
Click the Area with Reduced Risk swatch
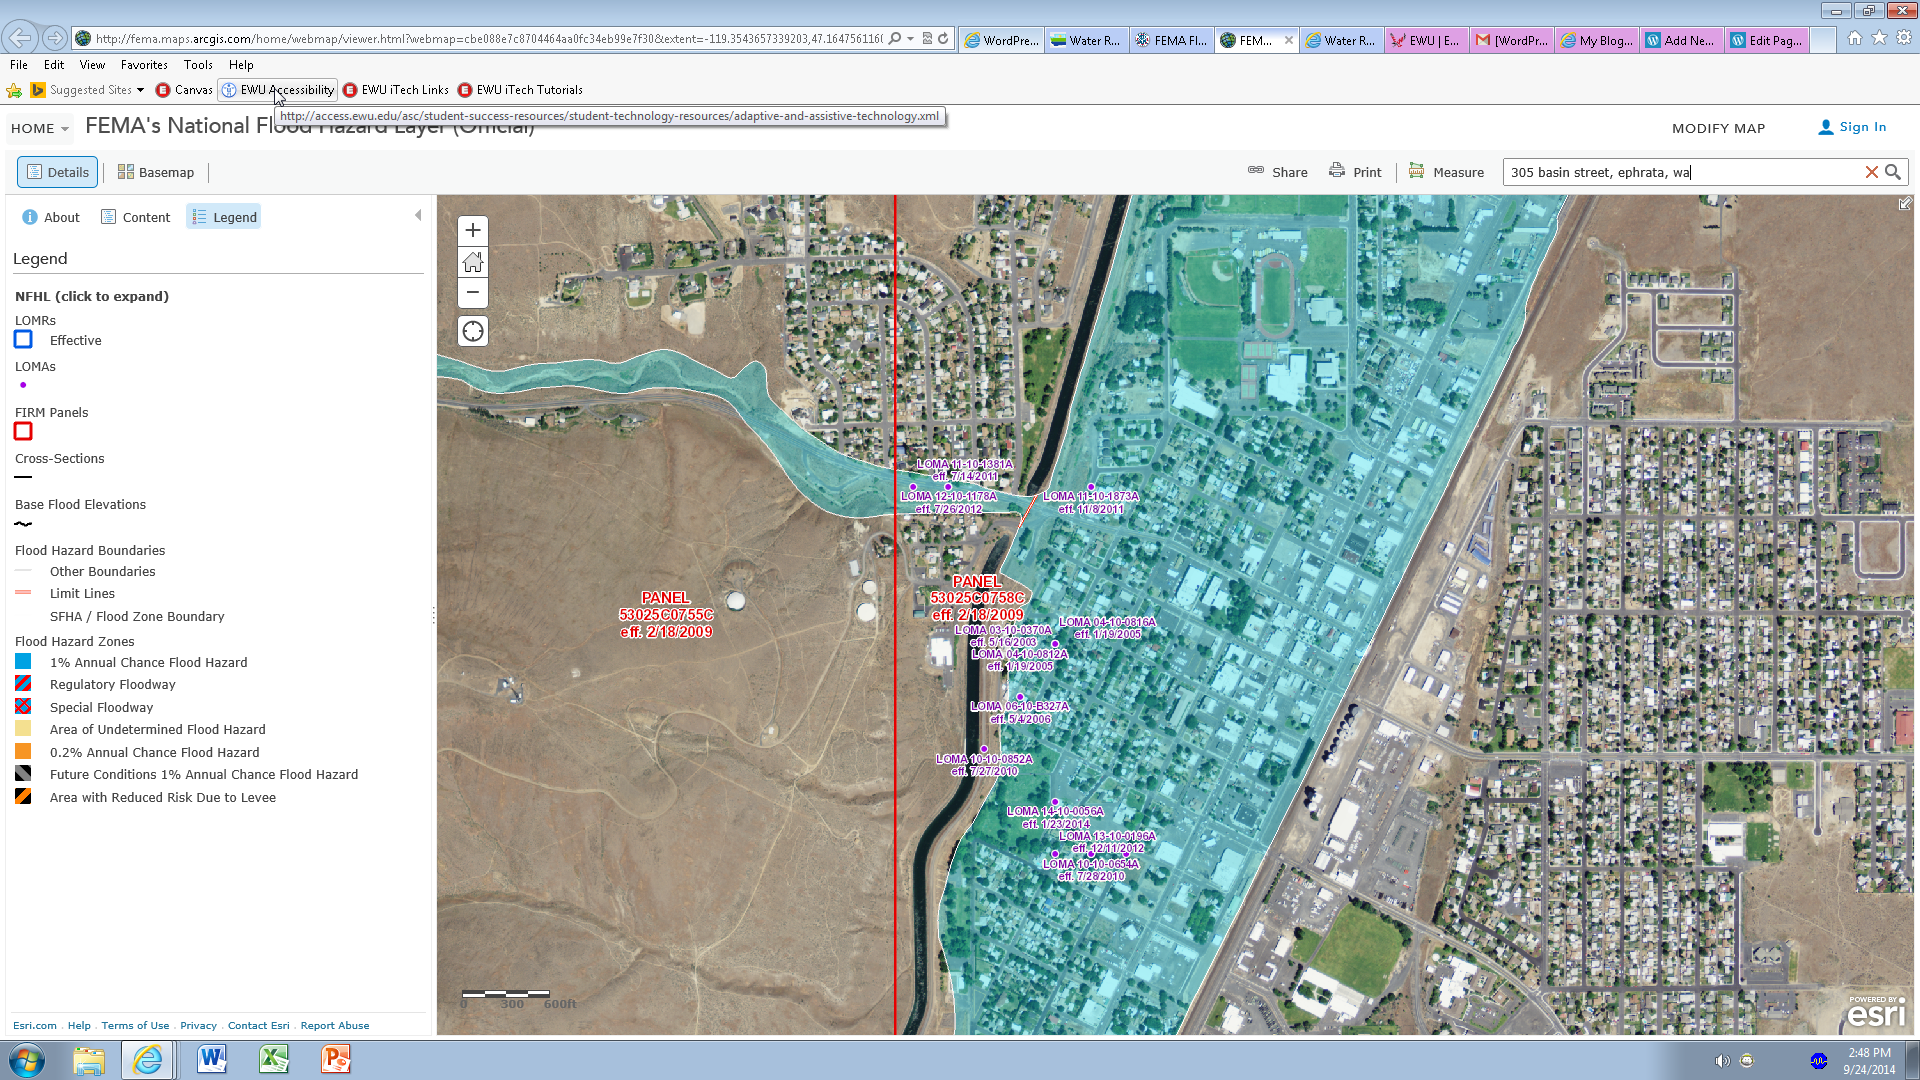[x=23, y=797]
